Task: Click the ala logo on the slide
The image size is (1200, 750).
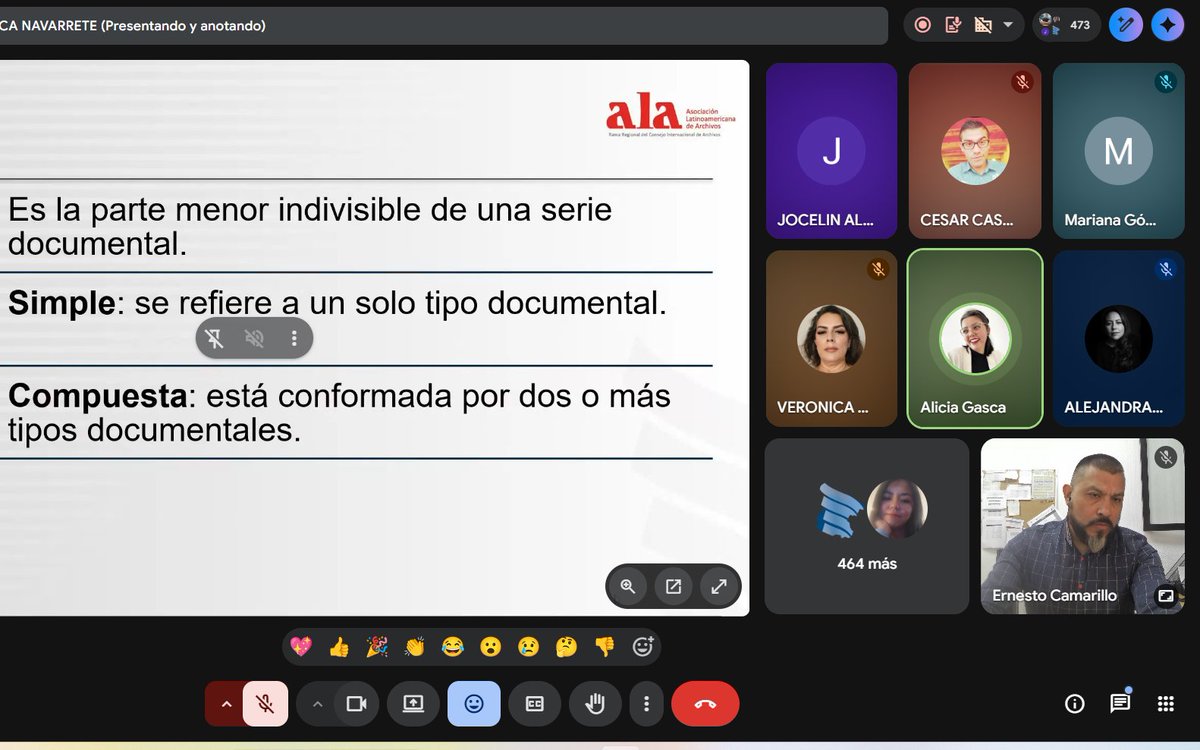Action: pos(670,115)
